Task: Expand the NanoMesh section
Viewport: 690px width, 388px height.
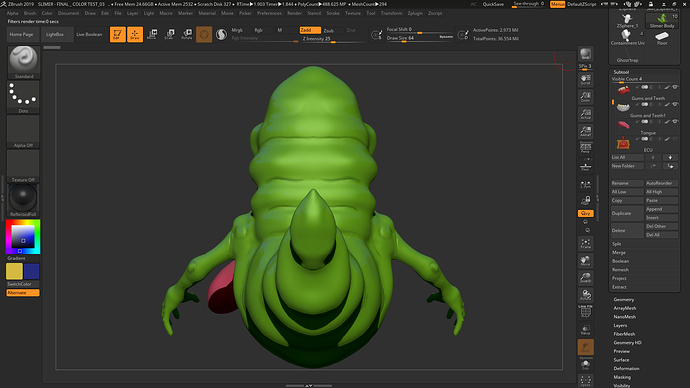Action: (625, 317)
